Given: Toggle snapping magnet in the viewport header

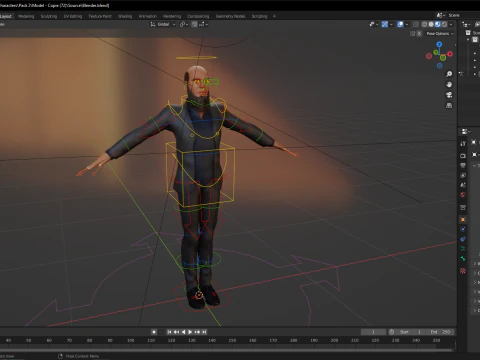Looking at the screenshot, I should coord(194,24).
